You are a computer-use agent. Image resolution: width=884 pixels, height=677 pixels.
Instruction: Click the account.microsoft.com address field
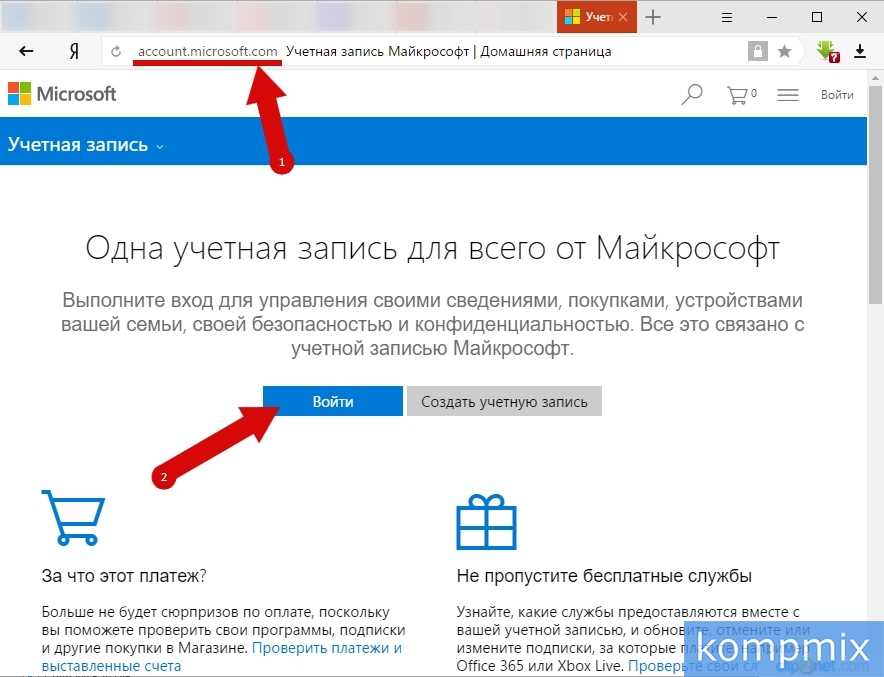point(207,51)
